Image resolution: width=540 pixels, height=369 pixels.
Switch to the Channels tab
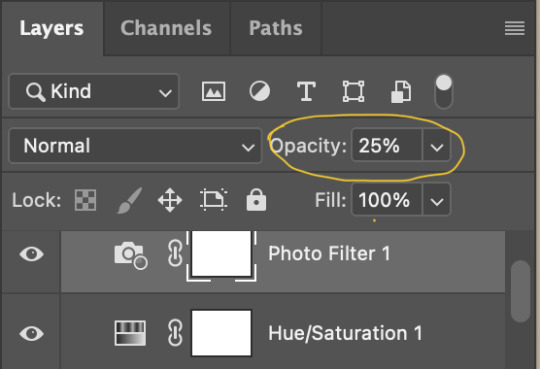(166, 28)
